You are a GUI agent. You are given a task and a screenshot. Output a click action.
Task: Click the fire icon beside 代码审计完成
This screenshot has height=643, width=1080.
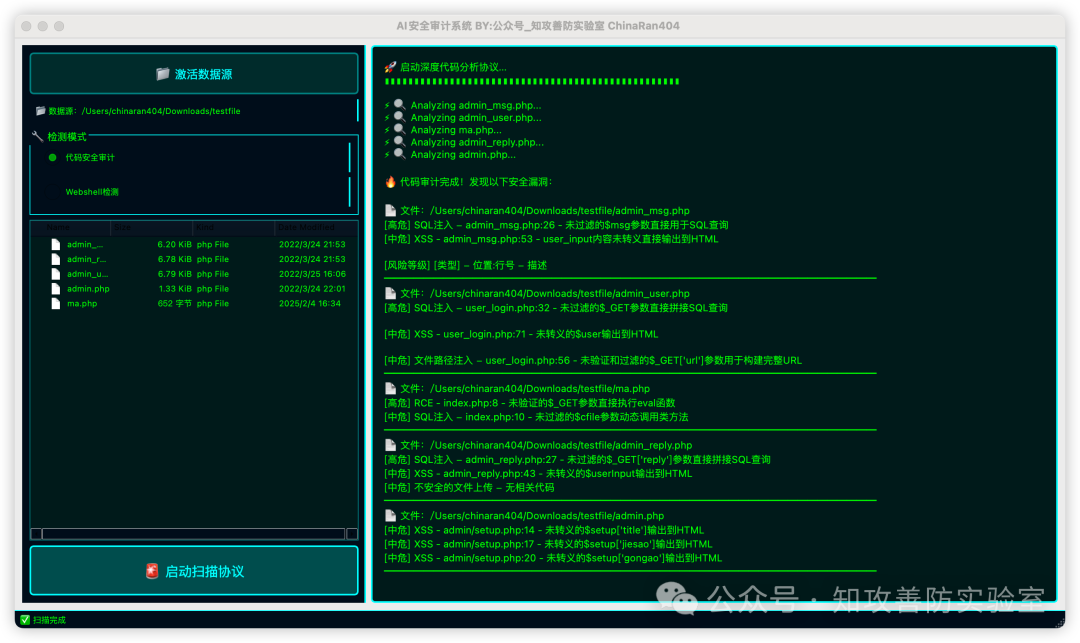[x=390, y=182]
